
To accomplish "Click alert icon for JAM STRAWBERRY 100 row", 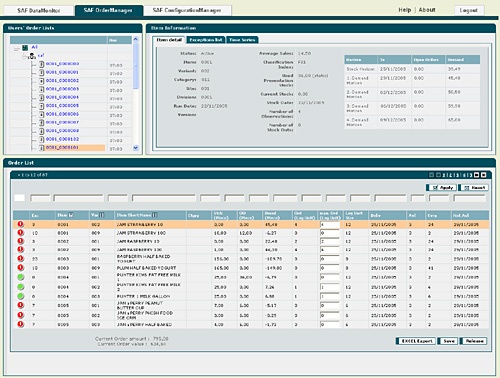I will [x=21, y=233].
